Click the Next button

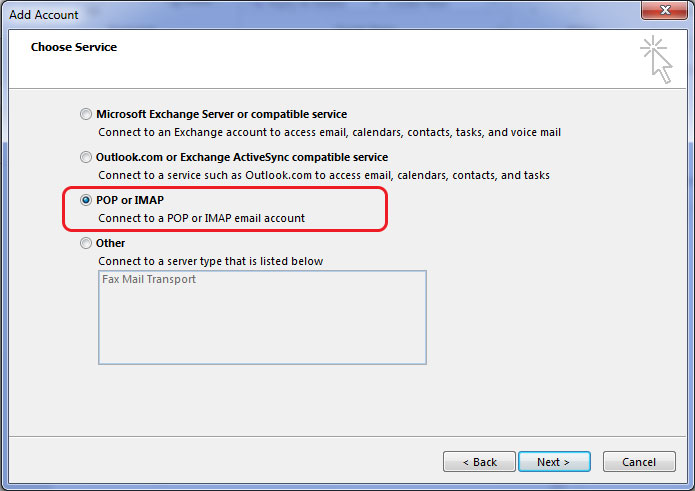tap(554, 462)
